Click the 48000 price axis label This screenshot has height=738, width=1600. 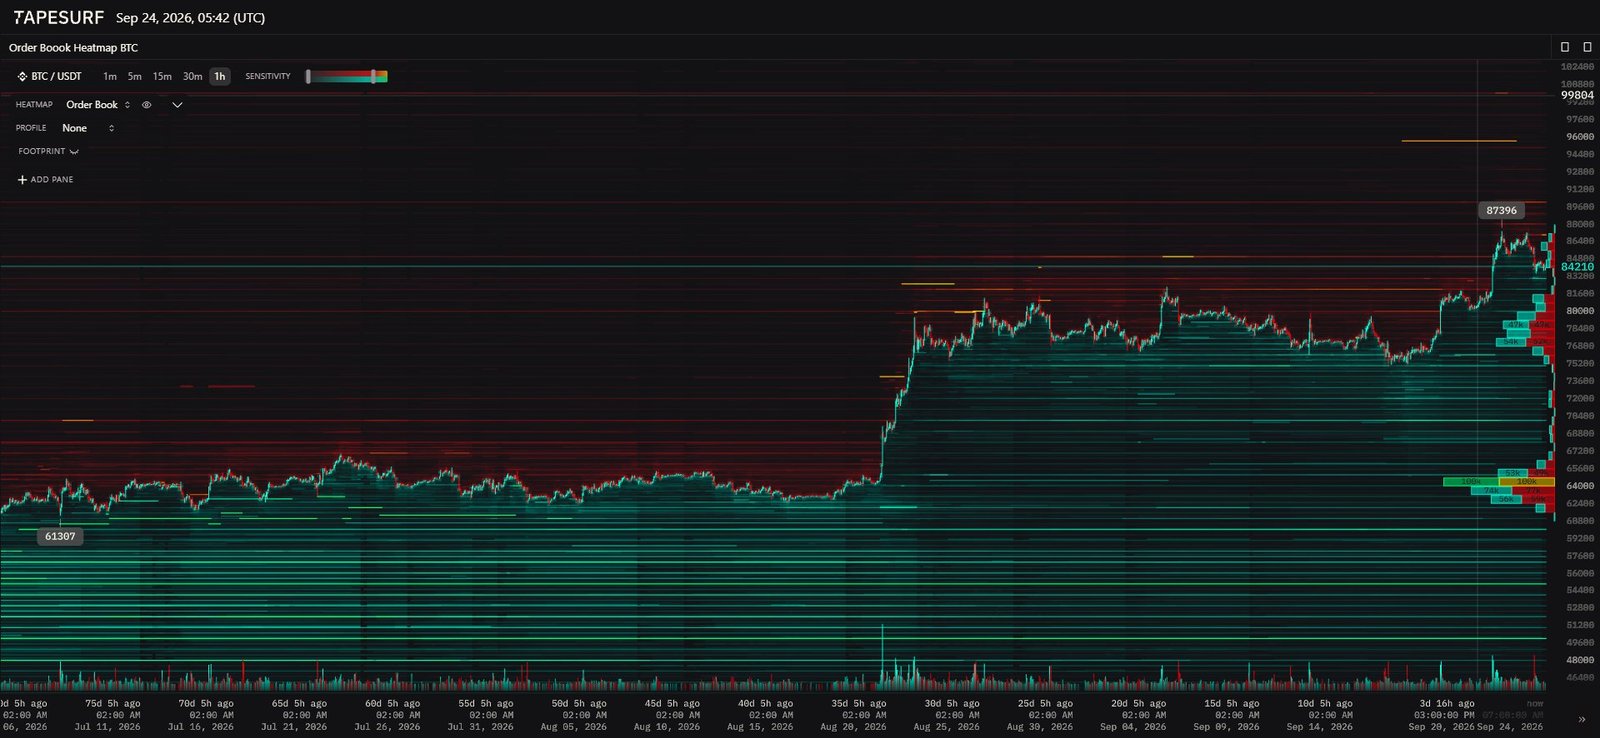pos(1580,660)
